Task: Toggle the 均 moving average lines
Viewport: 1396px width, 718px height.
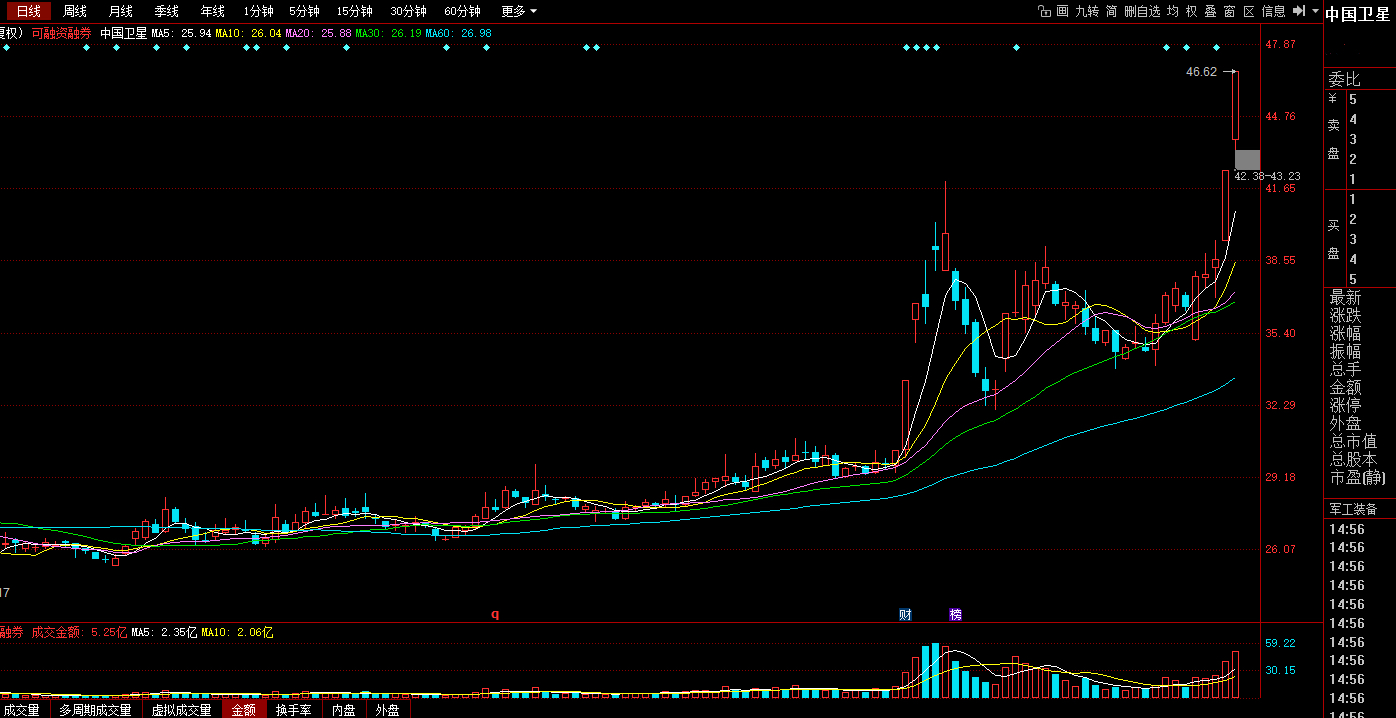Action: pos(1173,11)
